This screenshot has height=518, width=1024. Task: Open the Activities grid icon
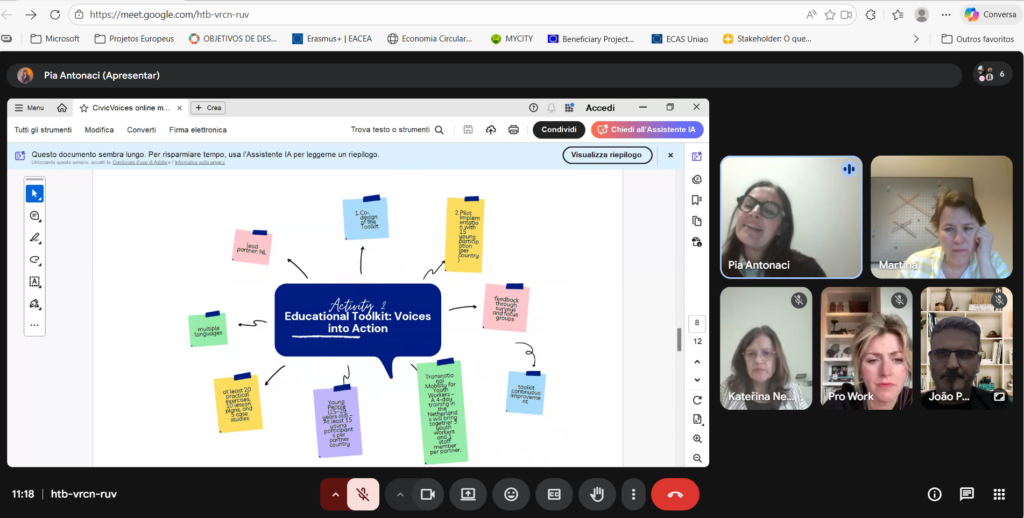998,494
